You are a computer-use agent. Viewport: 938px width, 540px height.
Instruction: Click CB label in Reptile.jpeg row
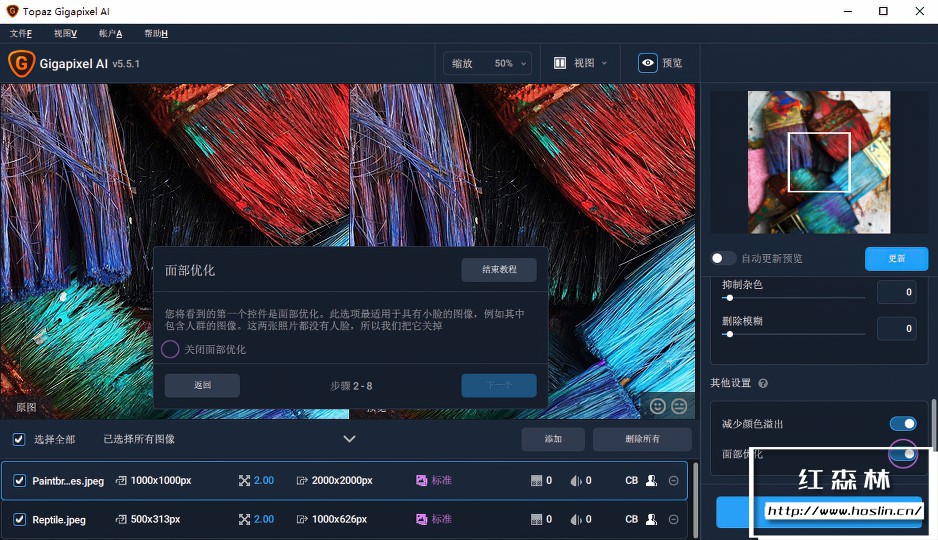(x=632, y=519)
